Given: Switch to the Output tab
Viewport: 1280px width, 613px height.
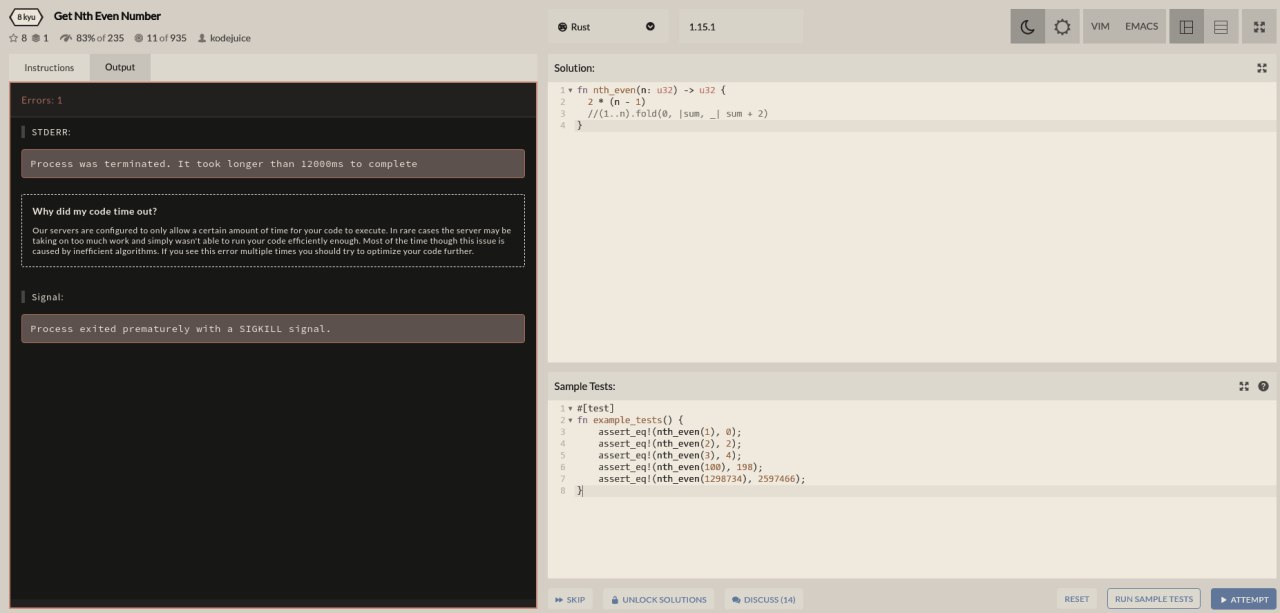Looking at the screenshot, I should click(x=120, y=68).
